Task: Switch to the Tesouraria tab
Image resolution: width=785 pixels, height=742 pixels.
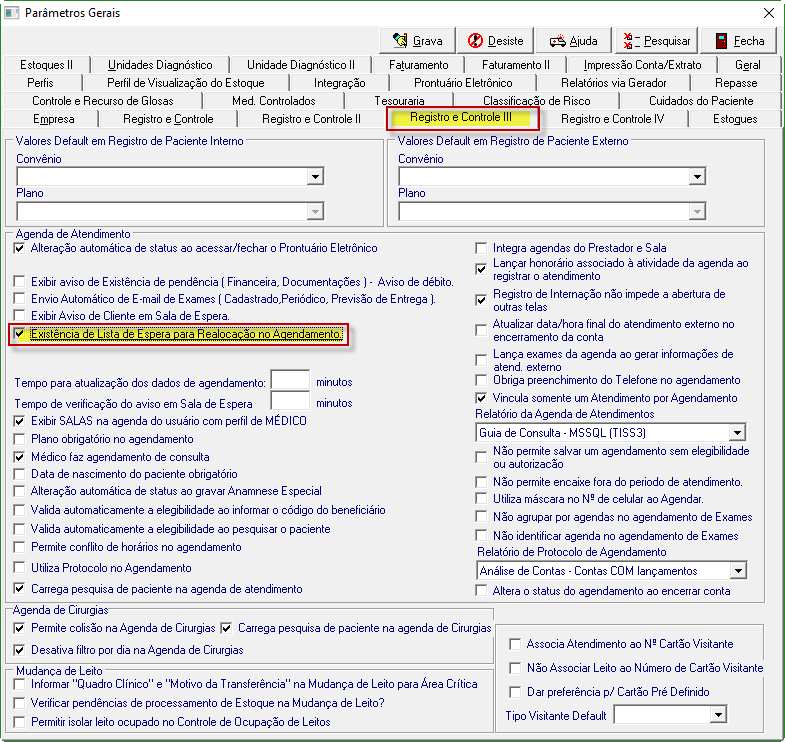Action: (x=399, y=101)
